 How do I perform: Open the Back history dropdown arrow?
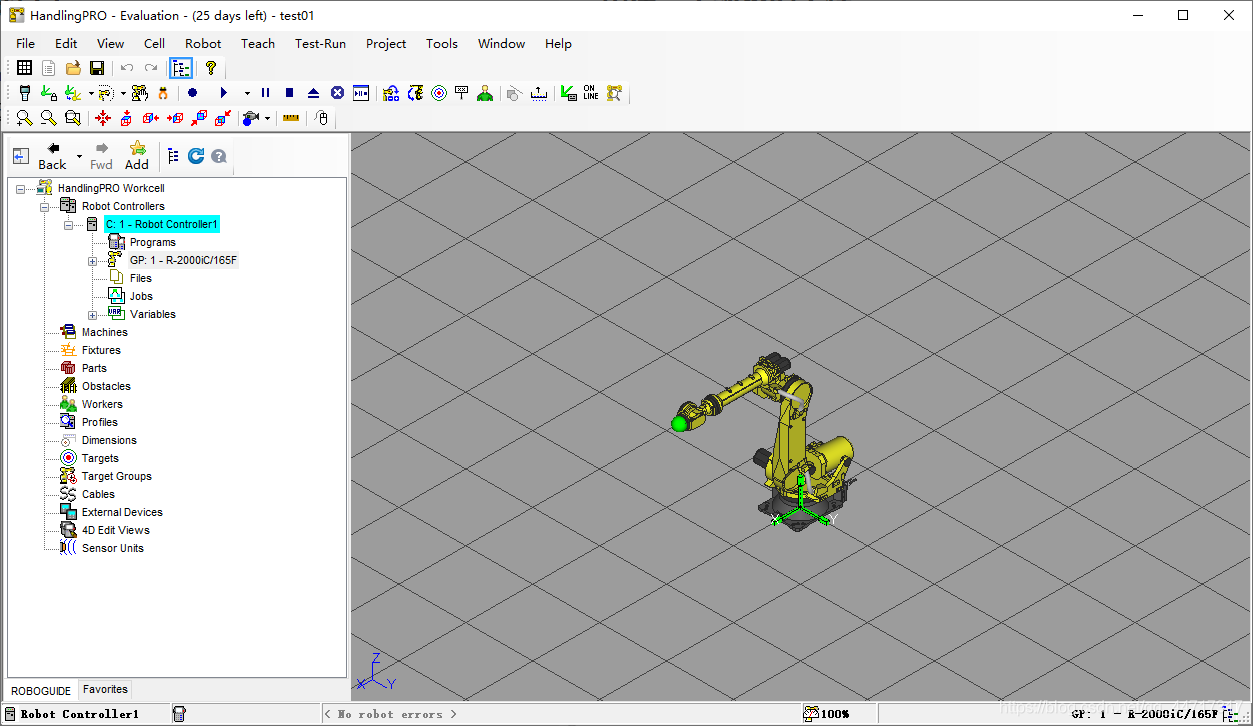pyautogui.click(x=80, y=157)
